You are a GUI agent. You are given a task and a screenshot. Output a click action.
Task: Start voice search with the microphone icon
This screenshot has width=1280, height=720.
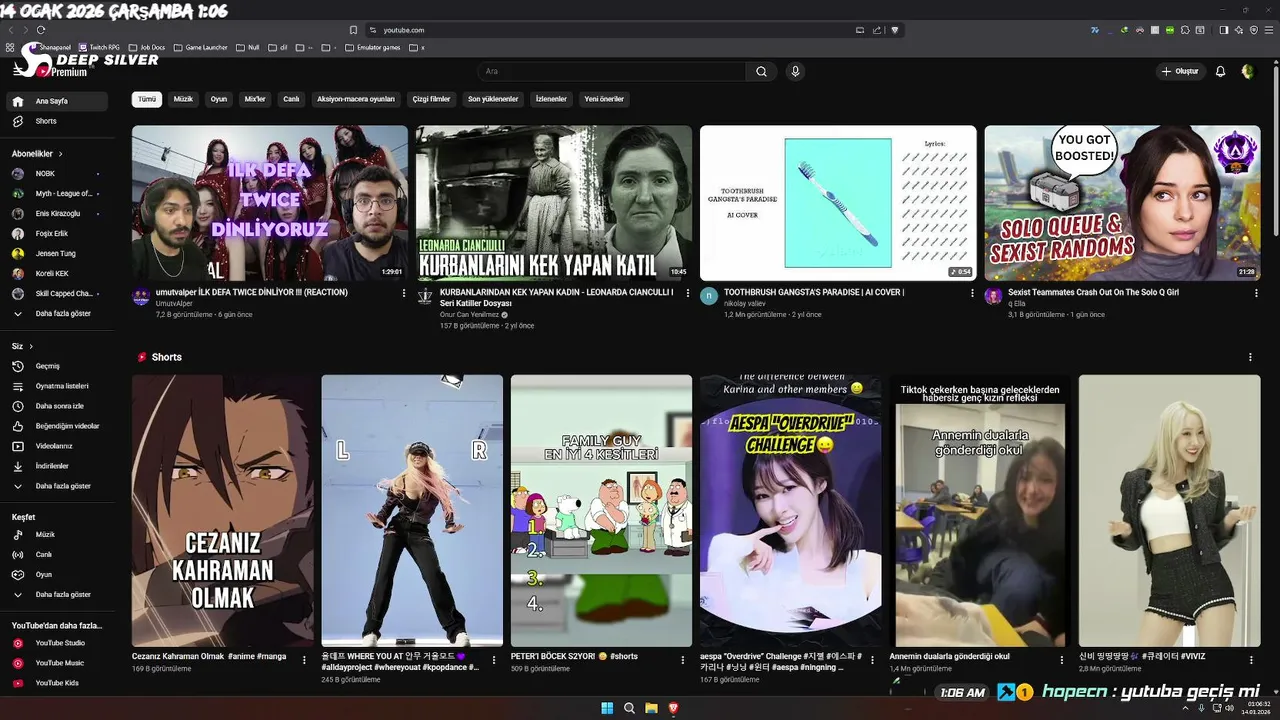pyautogui.click(x=795, y=71)
